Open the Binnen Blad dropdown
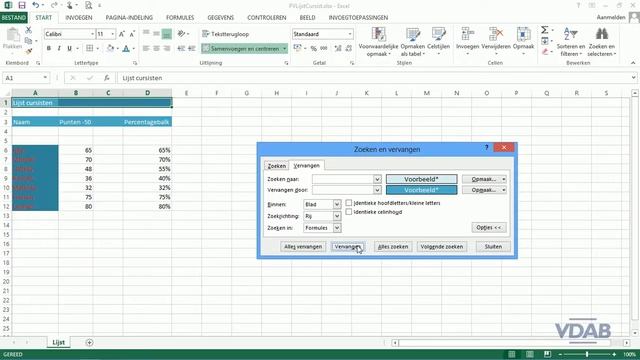The height and width of the screenshot is (360, 640). click(337, 204)
